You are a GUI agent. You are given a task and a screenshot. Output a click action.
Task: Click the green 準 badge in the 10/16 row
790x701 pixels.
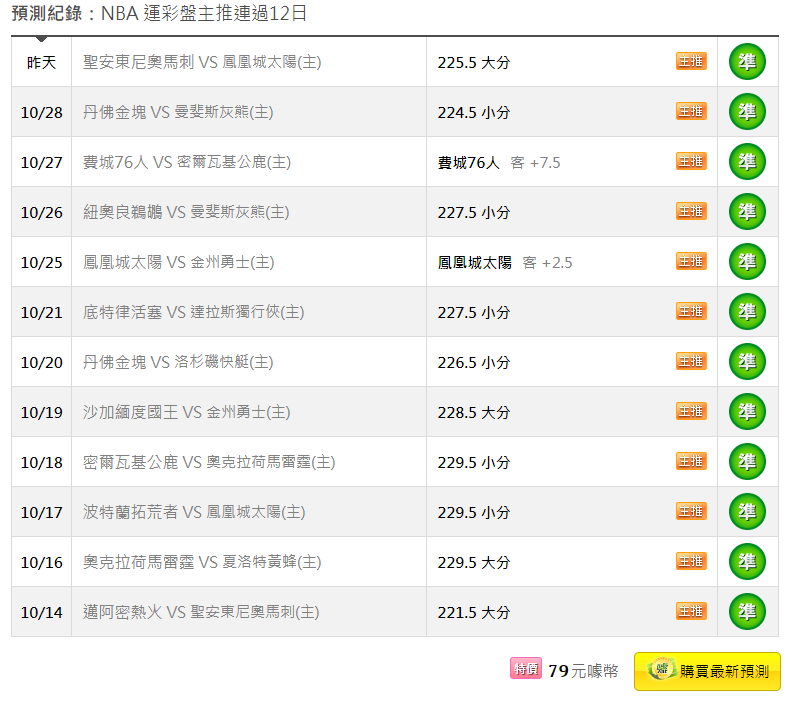pos(747,561)
